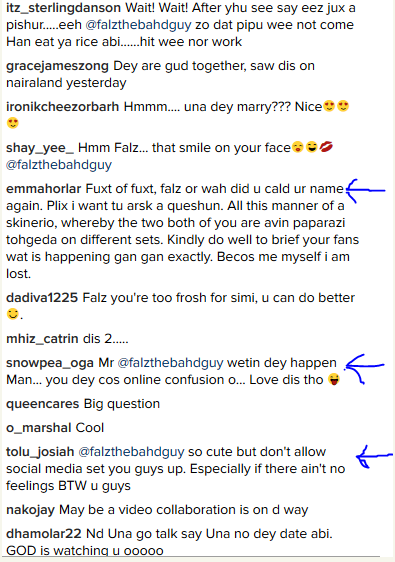The height and width of the screenshot is (562, 395).
Task: Open gracejameszong's profile username
Action: tap(57, 66)
